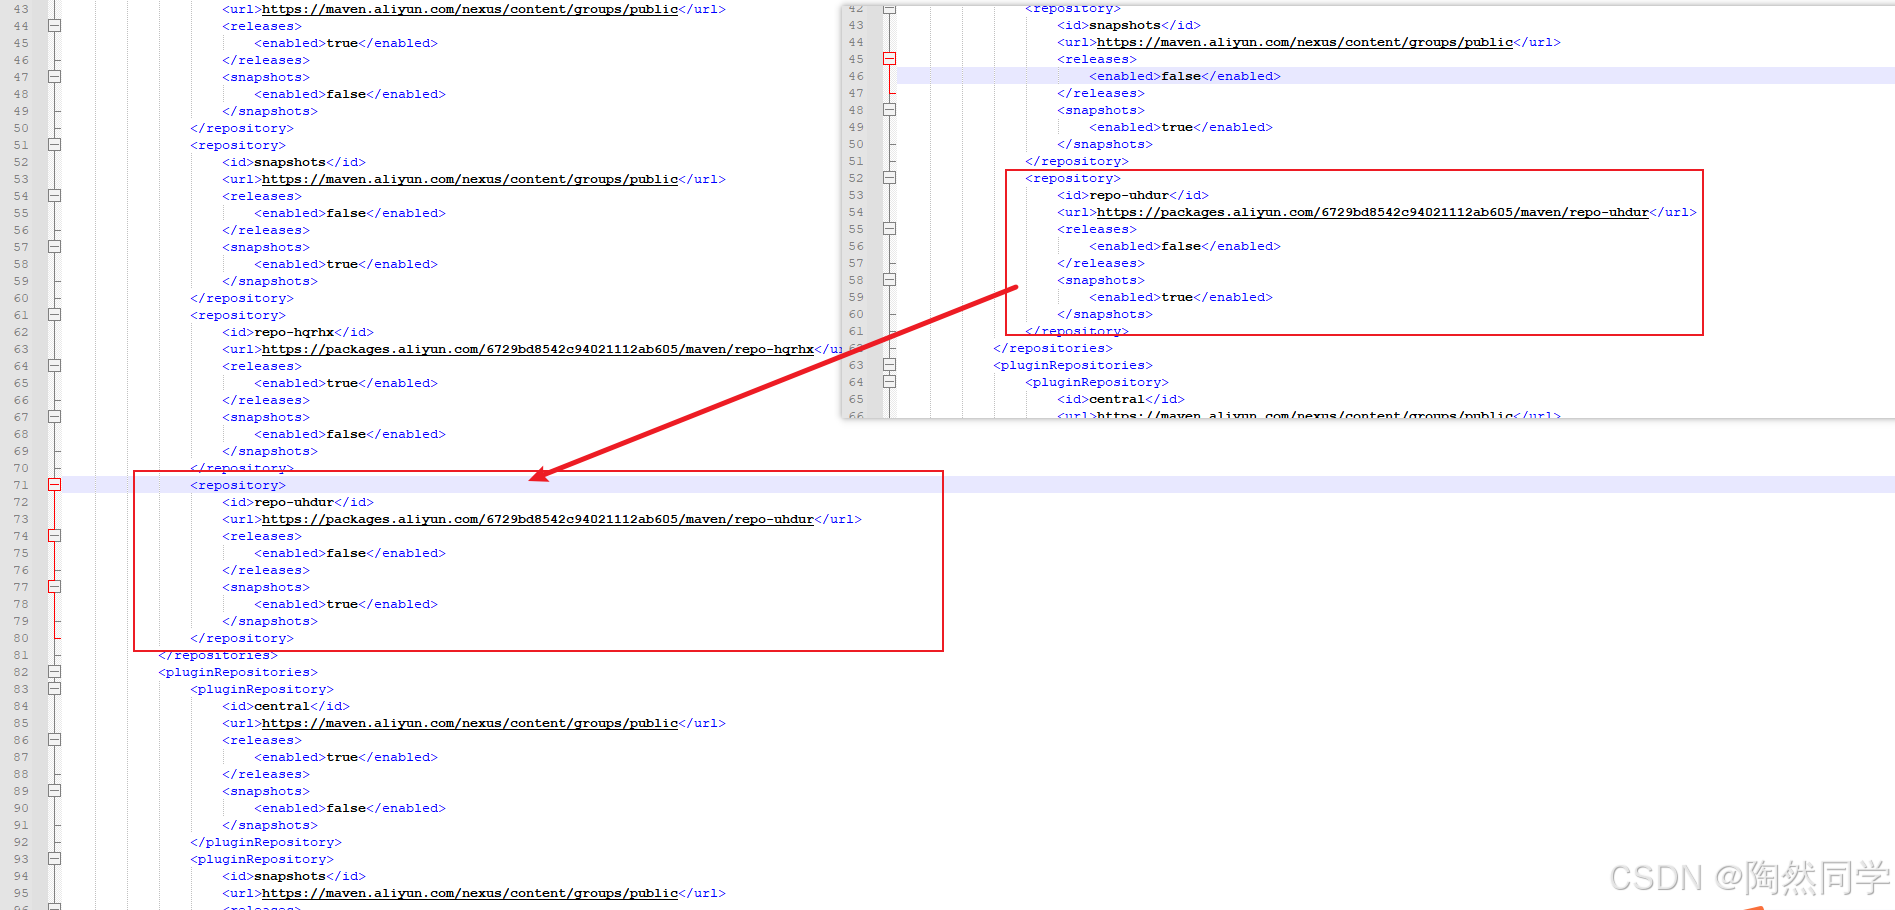Open the maven.aliyun.com URL on line 44, right editor
The width and height of the screenshot is (1895, 910).
pyautogui.click(x=1305, y=42)
